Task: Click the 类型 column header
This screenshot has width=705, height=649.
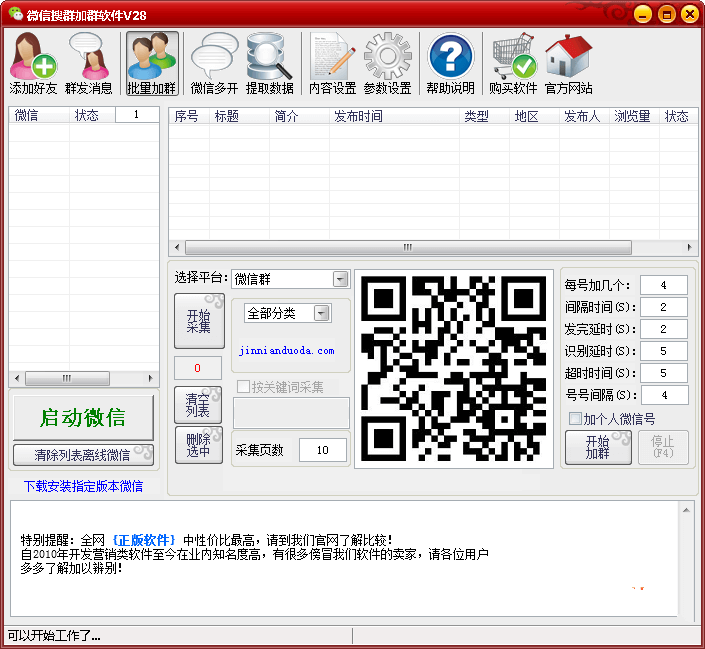Action: point(484,116)
